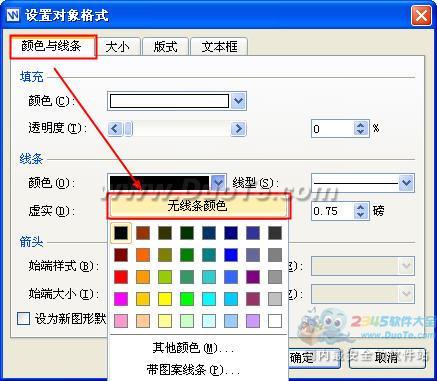Click the 取消 button
The height and width of the screenshot is (381, 437).
[387, 358]
